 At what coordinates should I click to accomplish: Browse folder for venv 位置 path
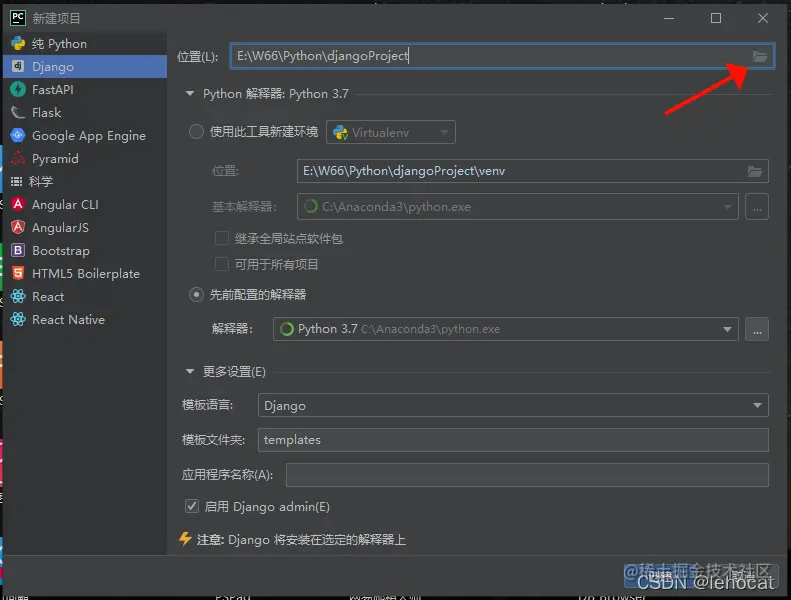click(755, 171)
